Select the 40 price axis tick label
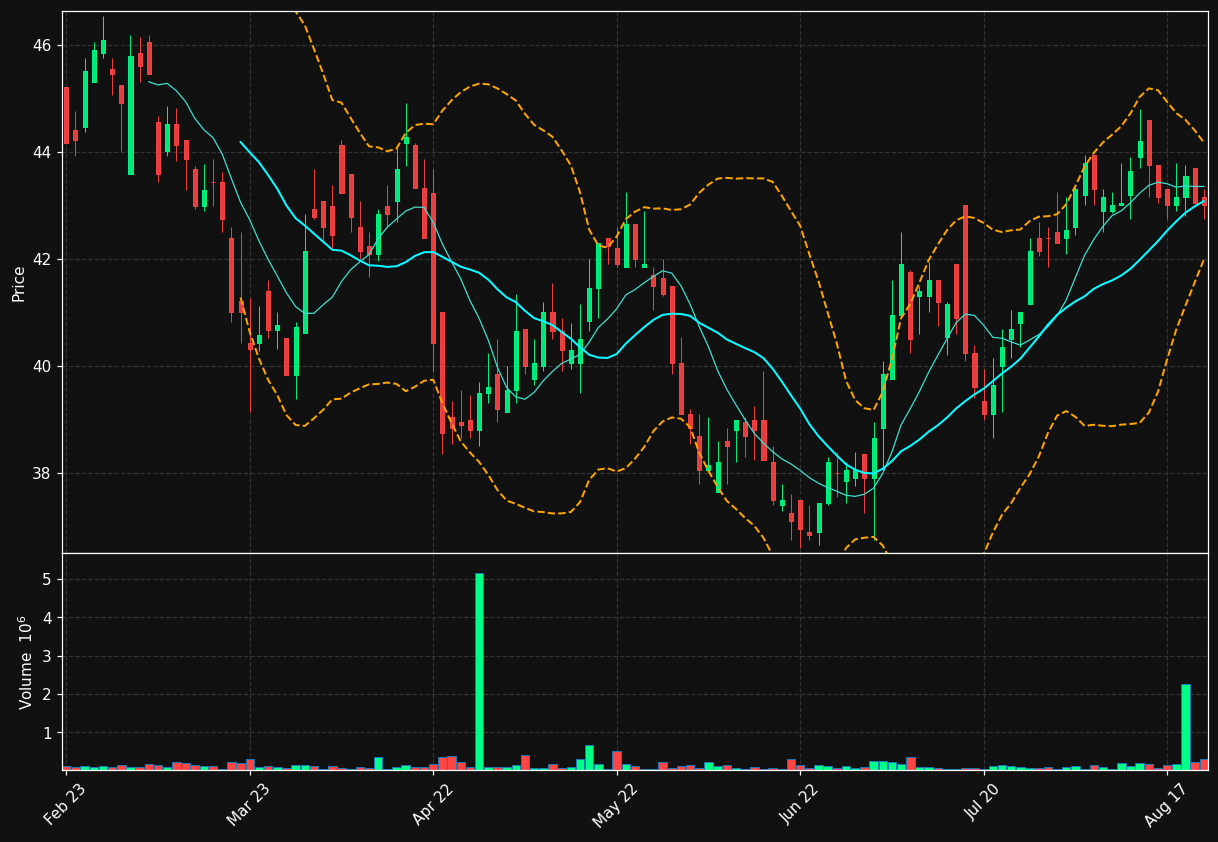 pyautogui.click(x=40, y=367)
